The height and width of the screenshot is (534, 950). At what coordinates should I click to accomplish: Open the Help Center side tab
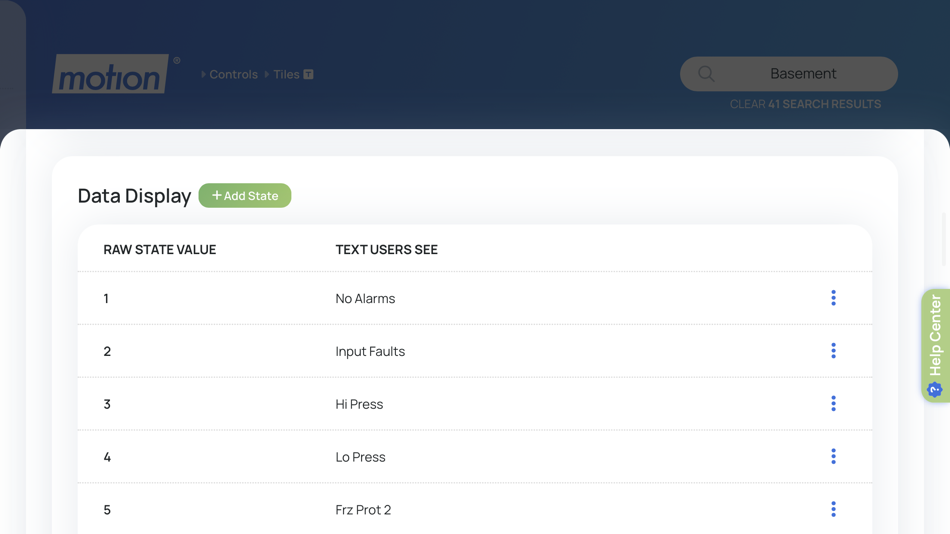coord(935,345)
